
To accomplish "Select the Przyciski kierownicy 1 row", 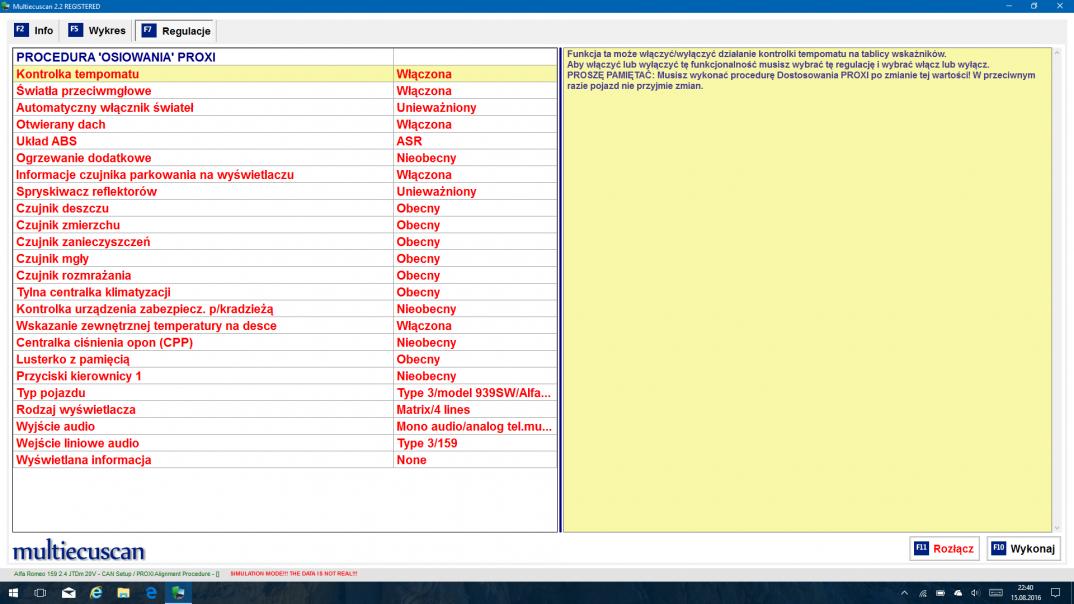I will [x=285, y=376].
